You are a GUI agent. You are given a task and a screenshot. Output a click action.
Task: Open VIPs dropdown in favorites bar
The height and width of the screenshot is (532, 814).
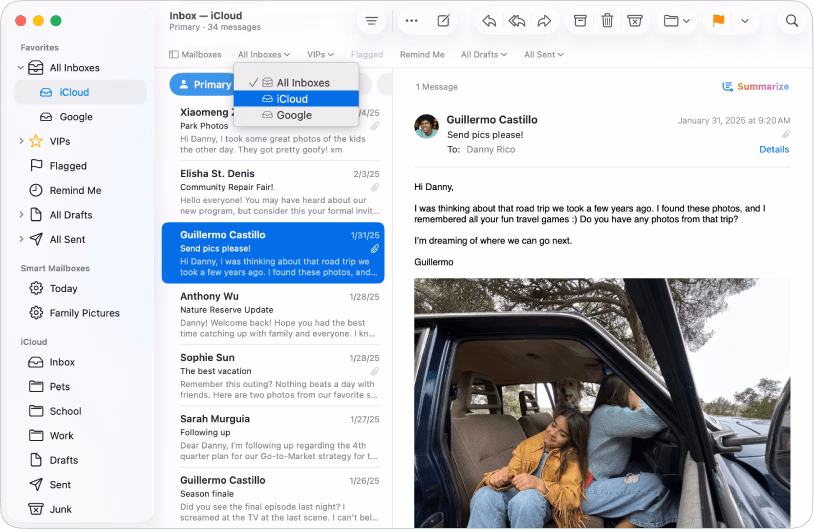[x=320, y=54]
